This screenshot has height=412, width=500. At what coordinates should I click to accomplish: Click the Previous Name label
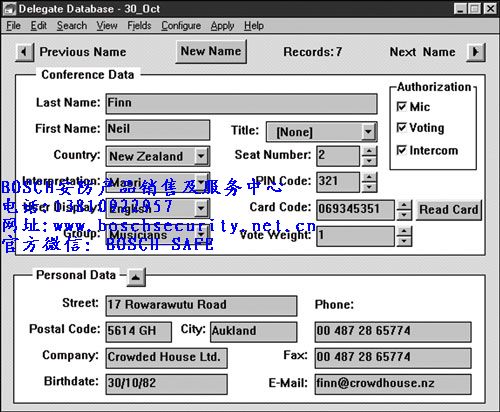tap(83, 52)
